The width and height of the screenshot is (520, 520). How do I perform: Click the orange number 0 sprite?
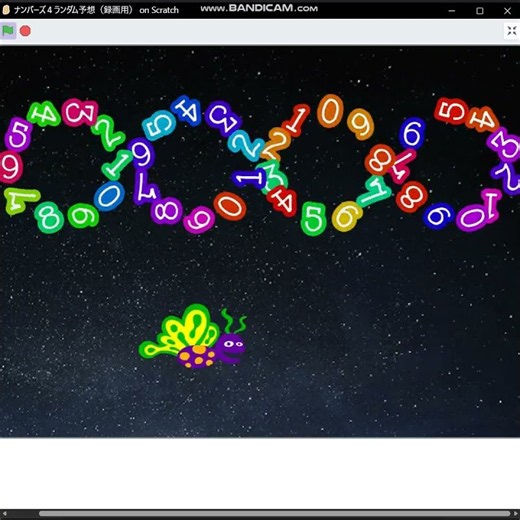pyautogui.click(x=330, y=111)
